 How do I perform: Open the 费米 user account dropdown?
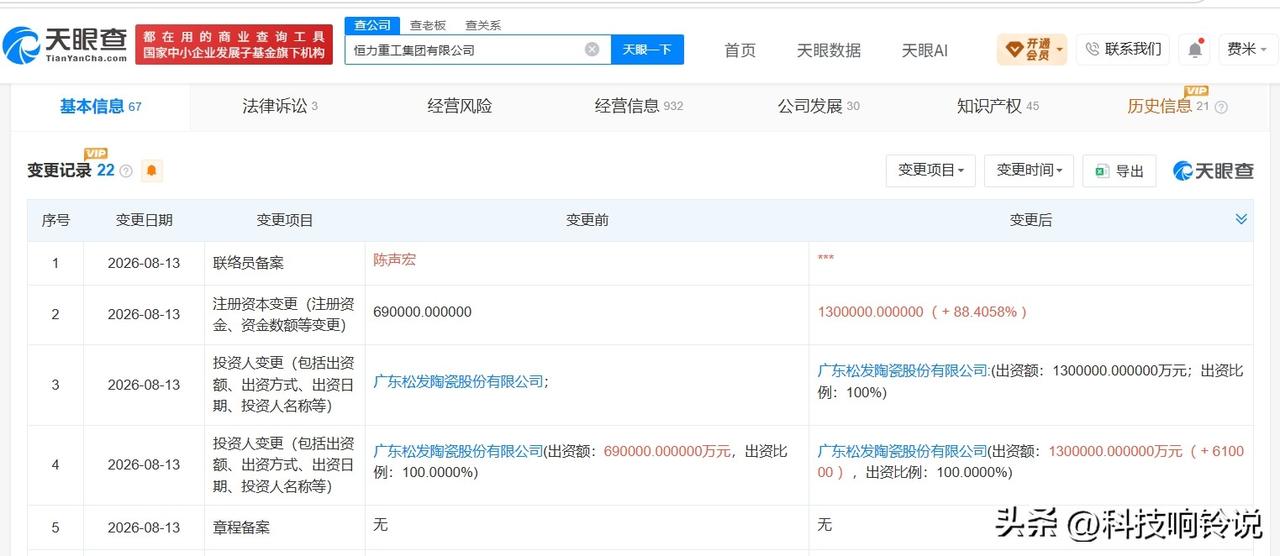coord(1248,49)
